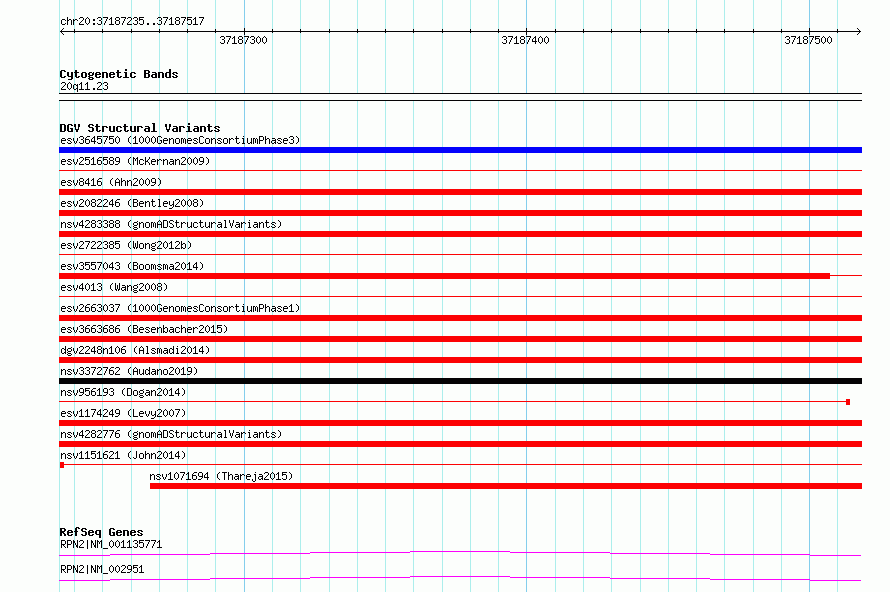Click the chr20:37187235..37187517 region label

(x=132, y=21)
